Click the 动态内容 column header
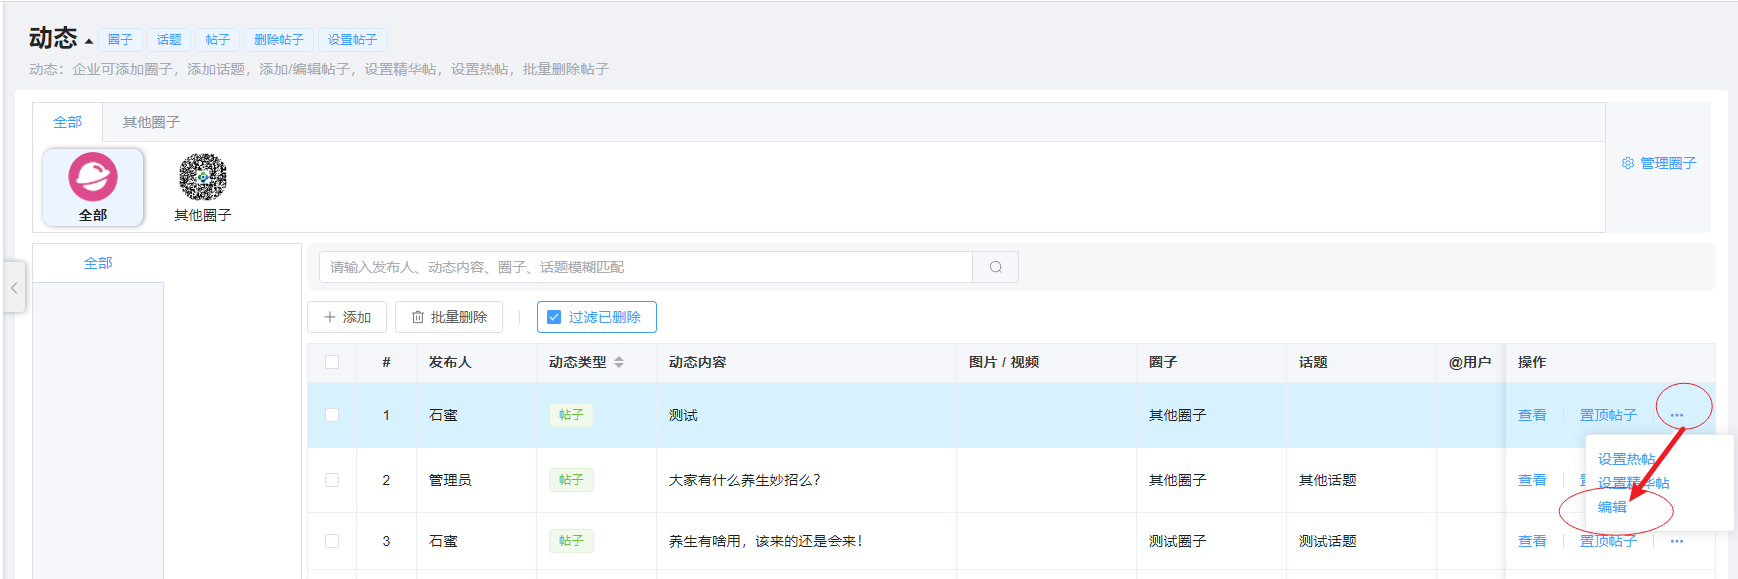Viewport: 1738px width, 579px height. [806, 362]
